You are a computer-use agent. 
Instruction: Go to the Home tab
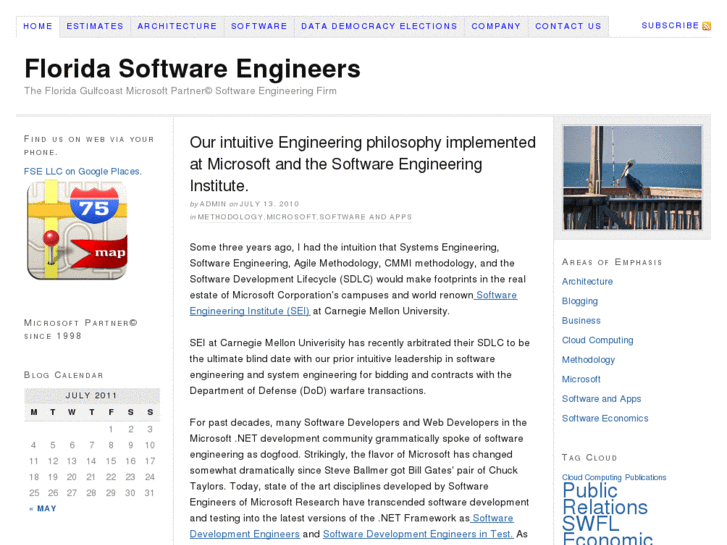[38, 26]
